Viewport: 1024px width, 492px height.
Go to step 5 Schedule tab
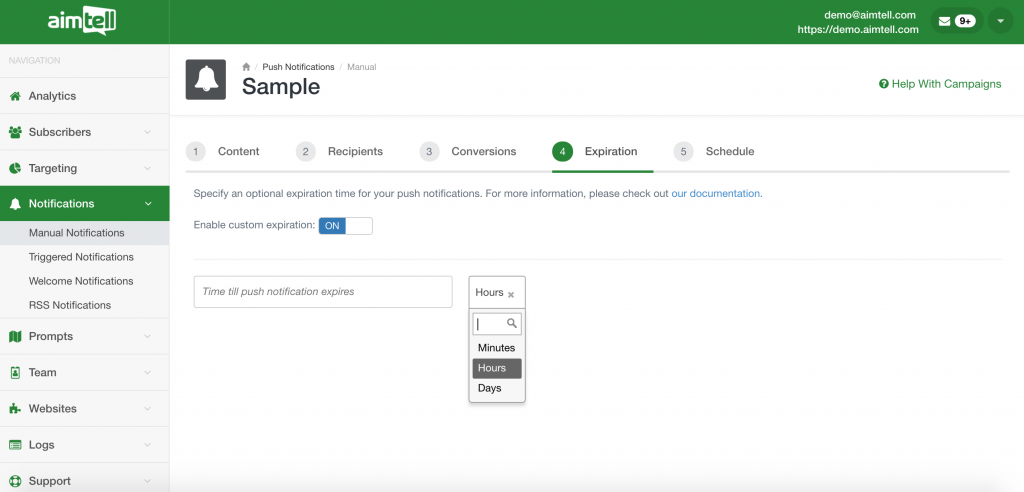tap(714, 152)
